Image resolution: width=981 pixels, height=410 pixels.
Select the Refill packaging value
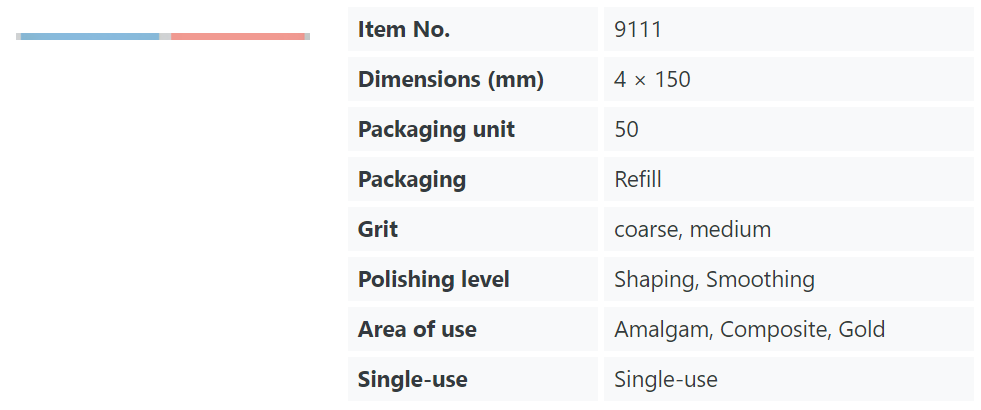click(x=638, y=180)
